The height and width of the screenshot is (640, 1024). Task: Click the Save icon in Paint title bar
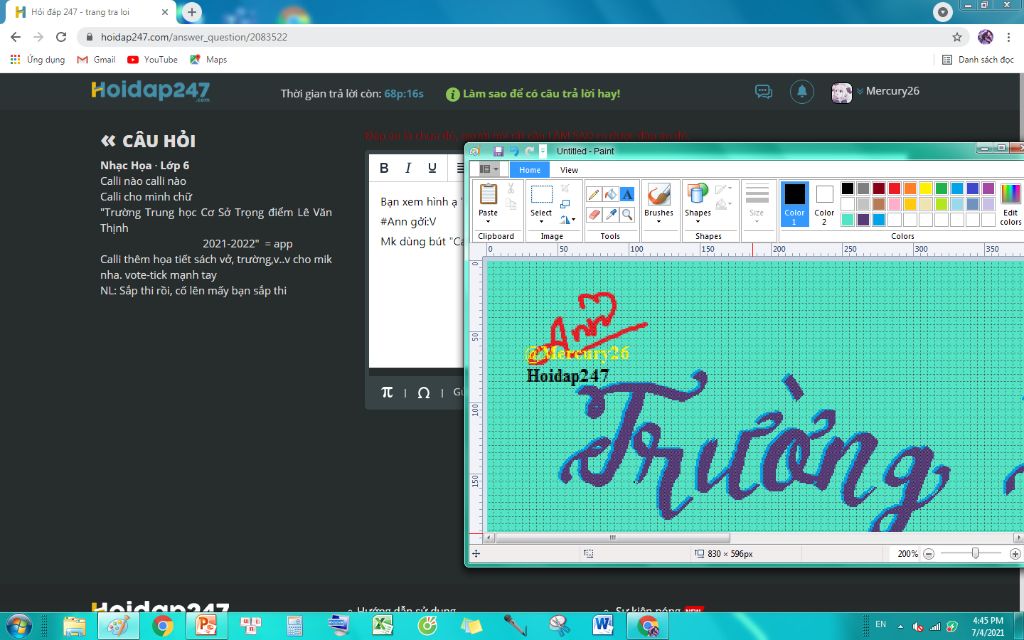(498, 151)
